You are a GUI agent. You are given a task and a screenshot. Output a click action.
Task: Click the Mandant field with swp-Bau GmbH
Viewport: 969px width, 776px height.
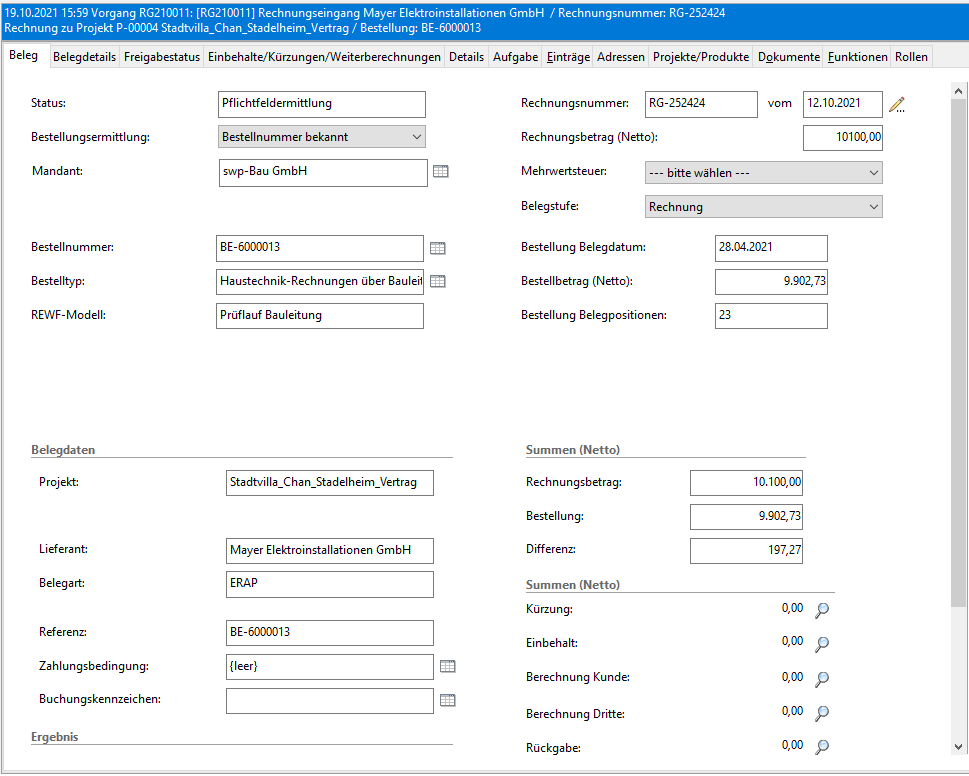323,173
